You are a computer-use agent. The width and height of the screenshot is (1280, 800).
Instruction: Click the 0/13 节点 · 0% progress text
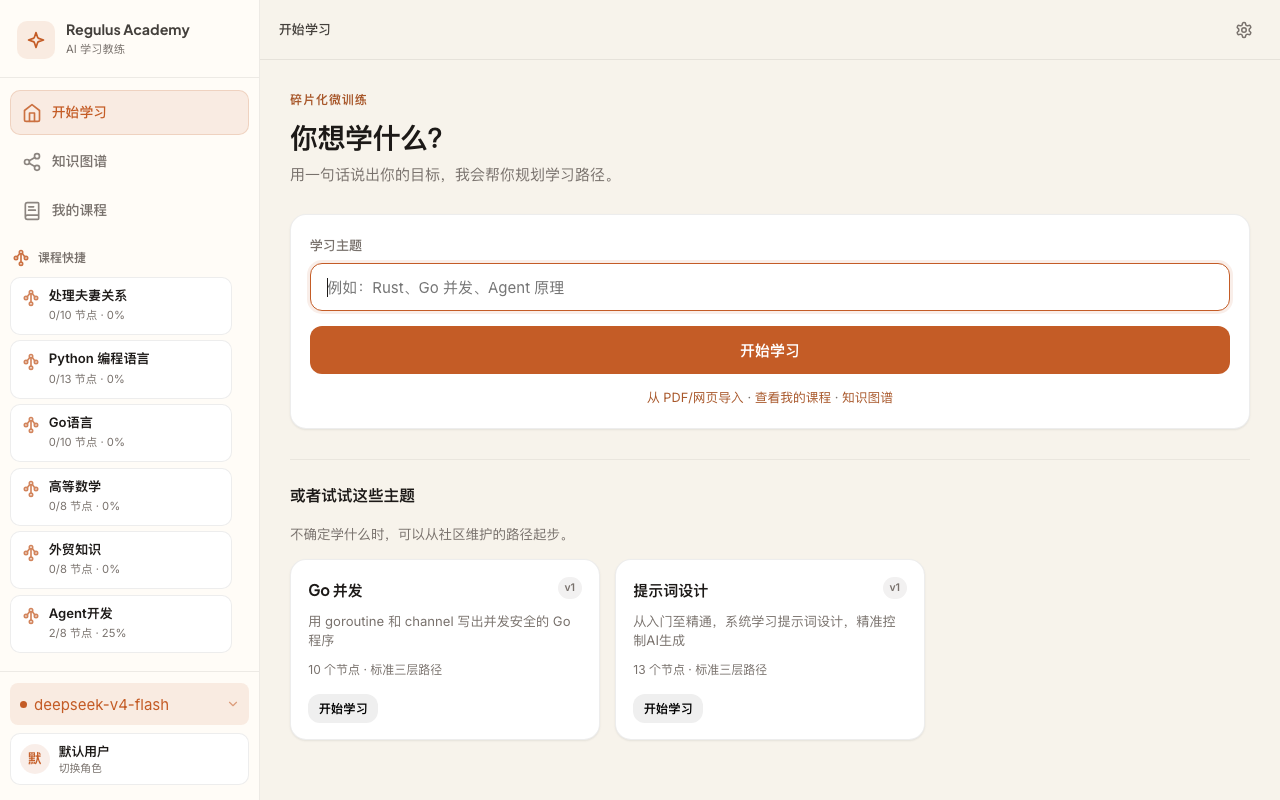87,379
